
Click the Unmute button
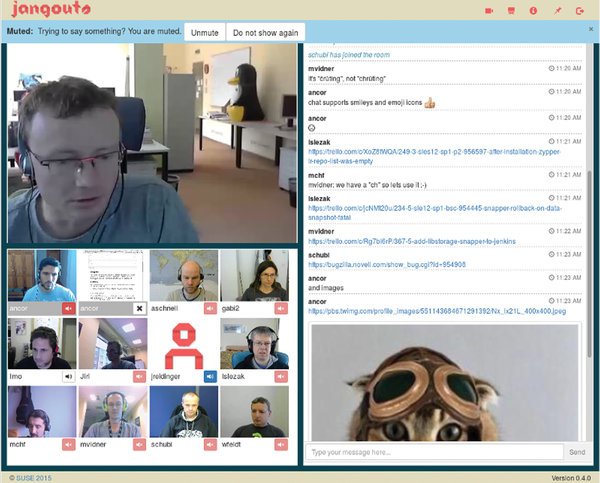(205, 33)
